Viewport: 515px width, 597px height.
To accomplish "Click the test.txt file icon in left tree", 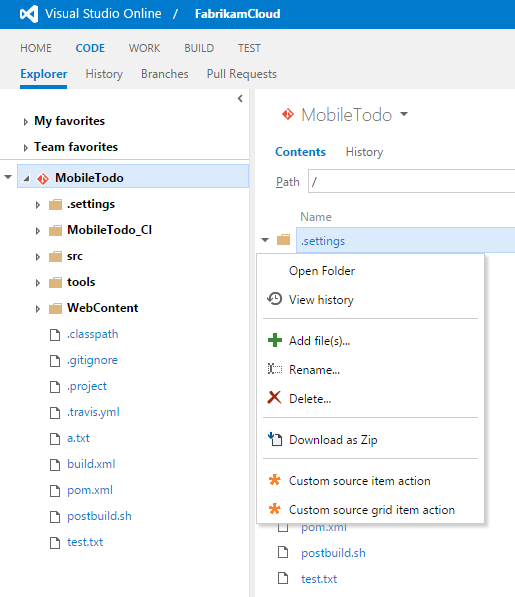I will tap(55, 543).
